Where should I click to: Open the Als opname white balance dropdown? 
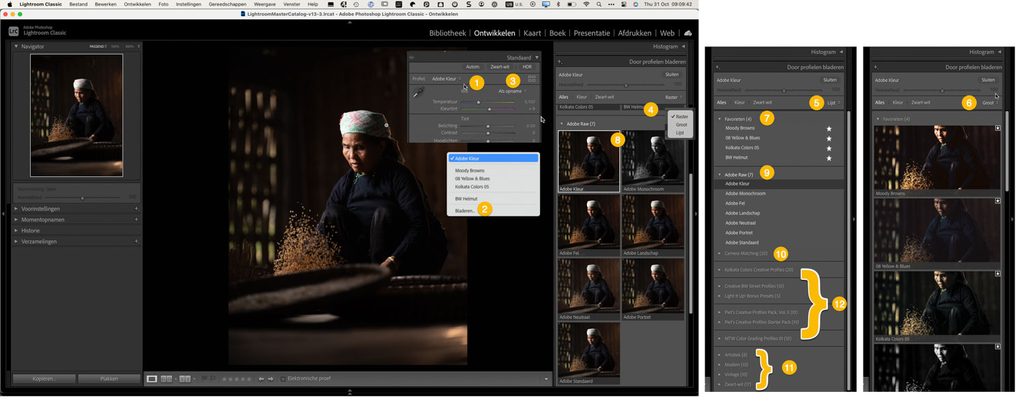coord(511,91)
